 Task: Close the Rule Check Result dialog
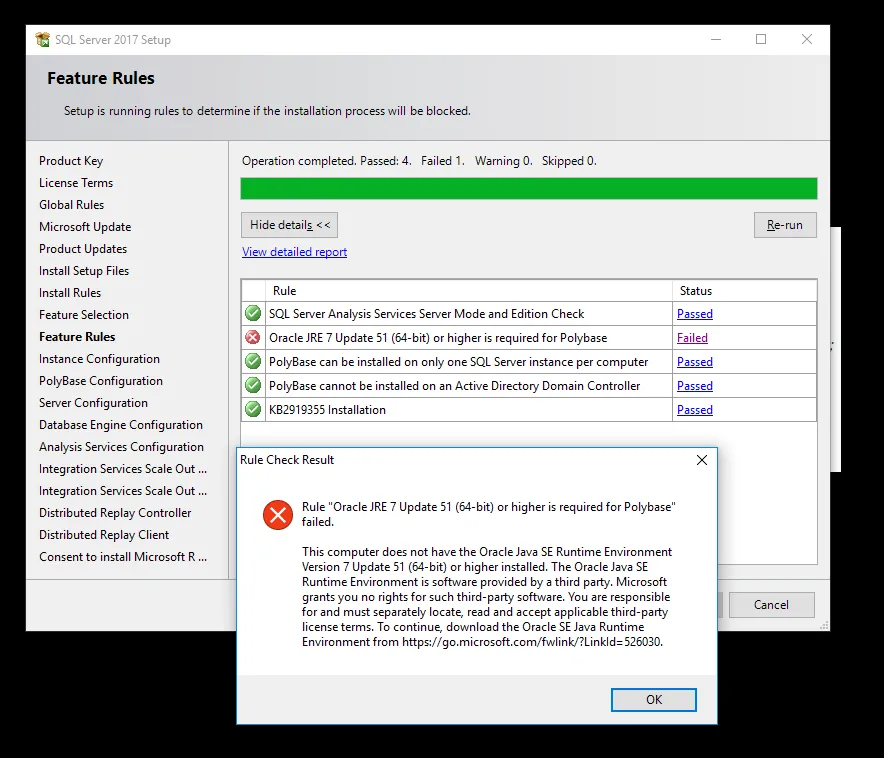coord(702,460)
